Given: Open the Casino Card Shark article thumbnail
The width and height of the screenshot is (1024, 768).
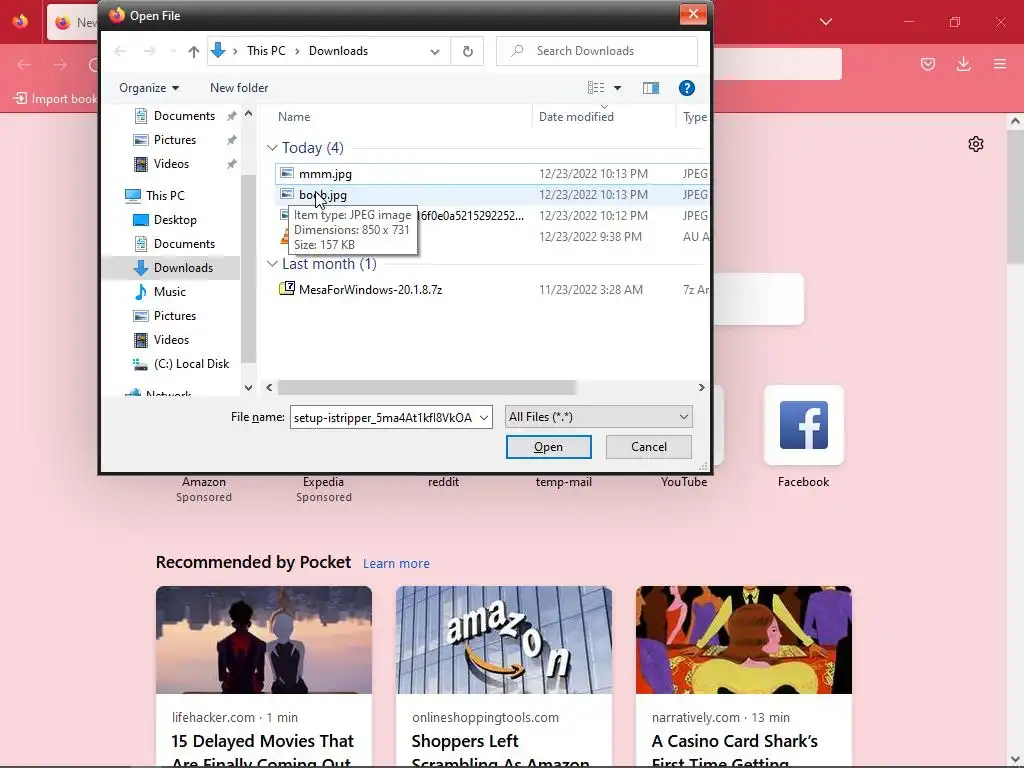Looking at the screenshot, I should 744,640.
